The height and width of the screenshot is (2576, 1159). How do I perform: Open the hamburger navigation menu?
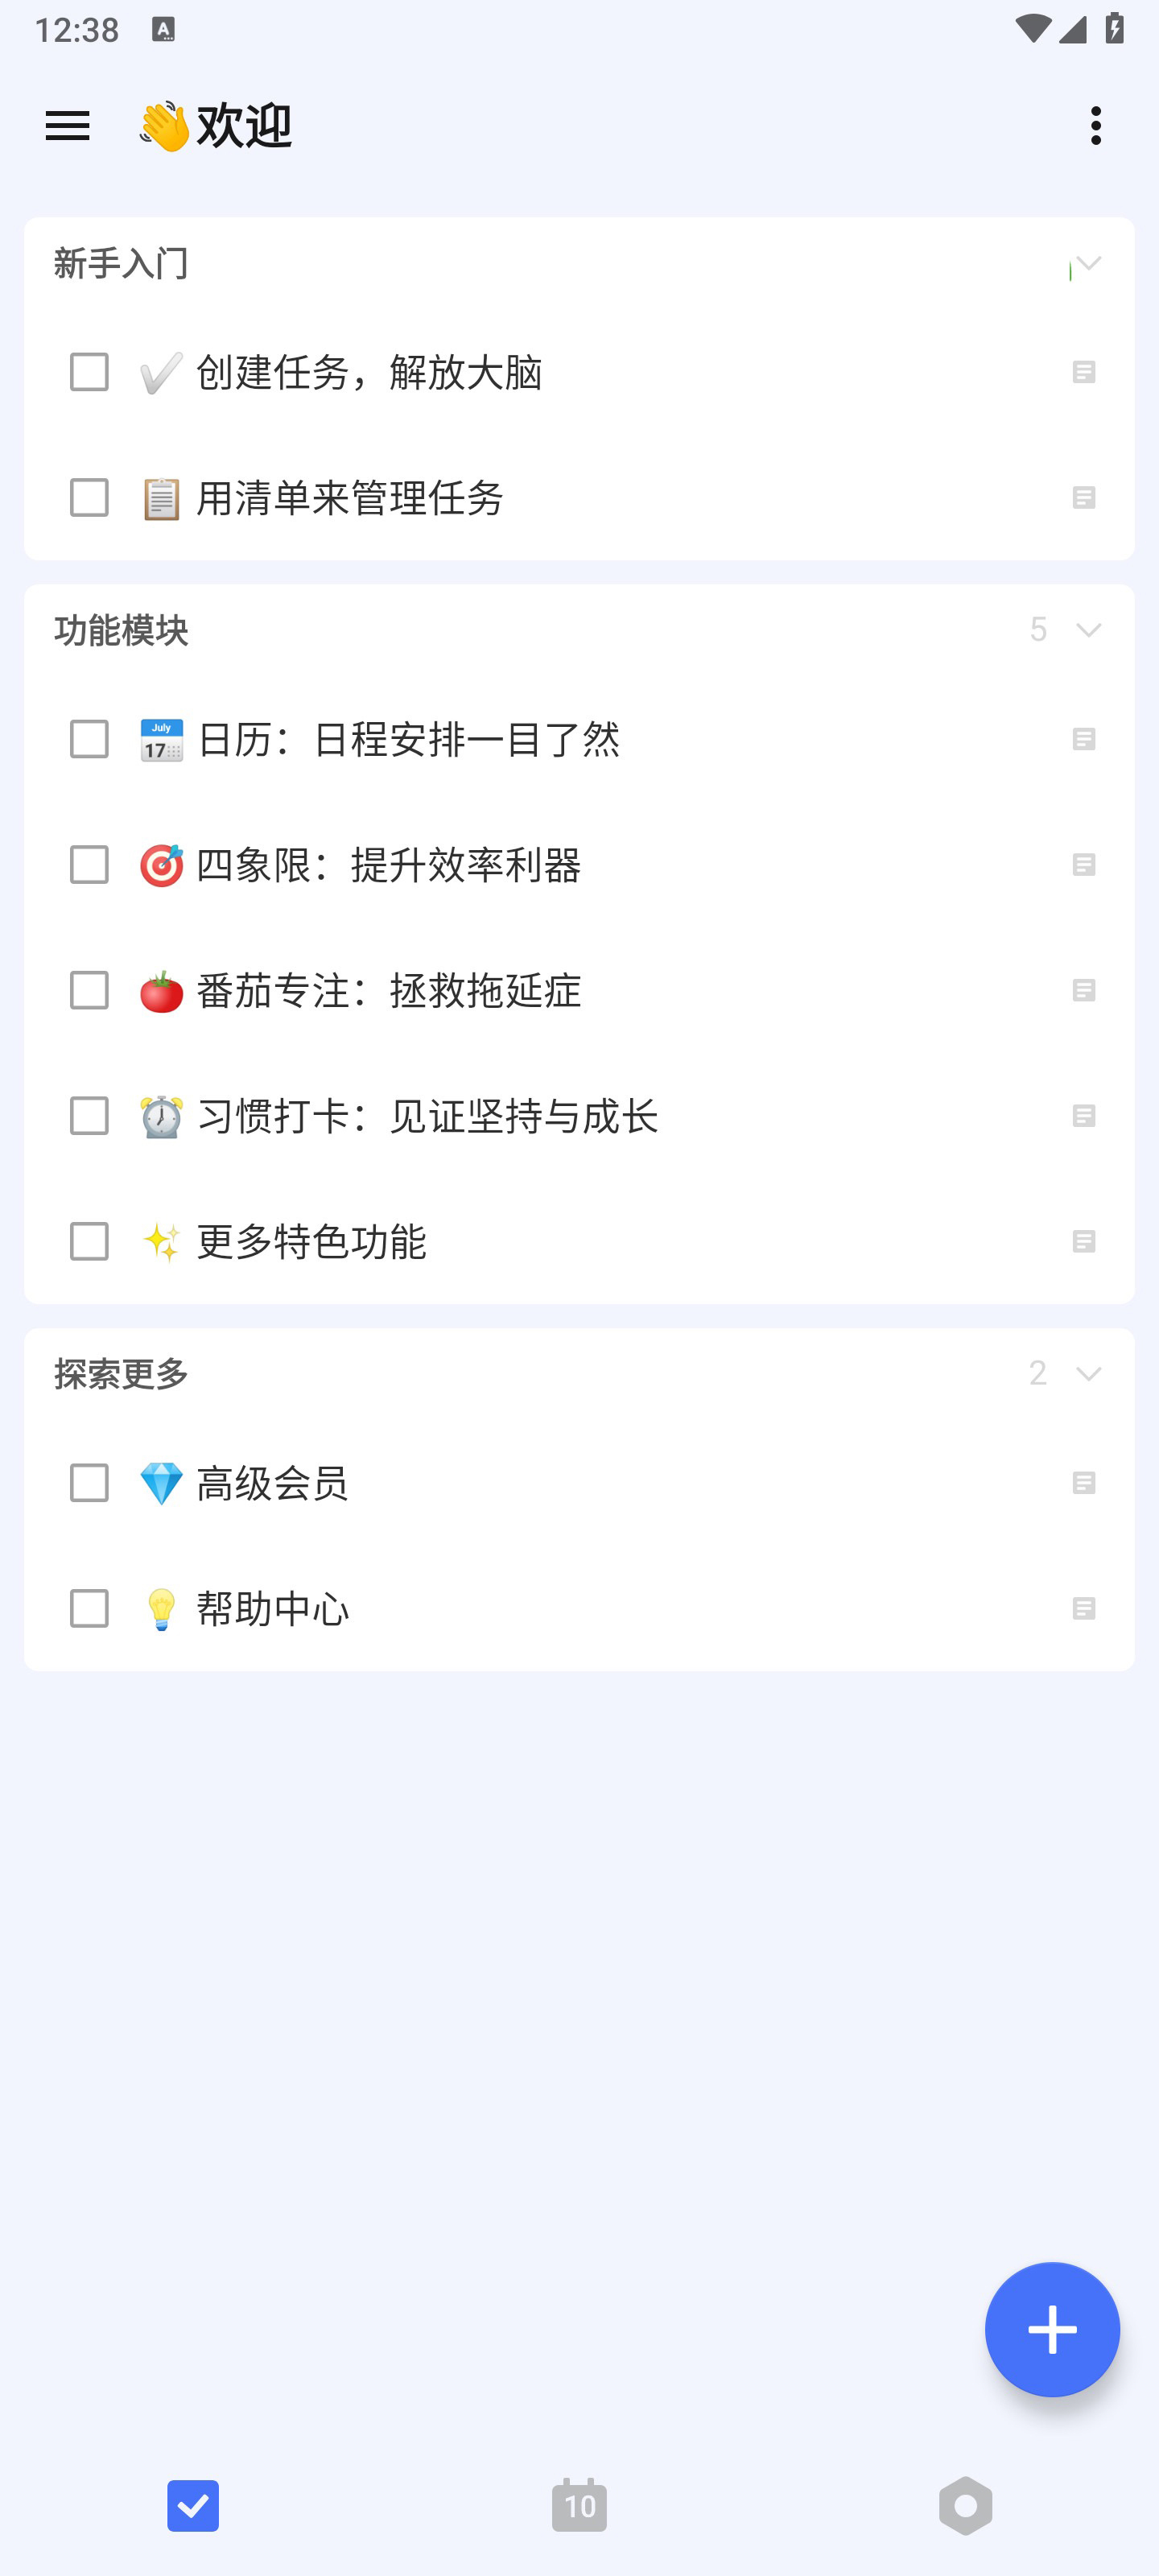(x=68, y=126)
